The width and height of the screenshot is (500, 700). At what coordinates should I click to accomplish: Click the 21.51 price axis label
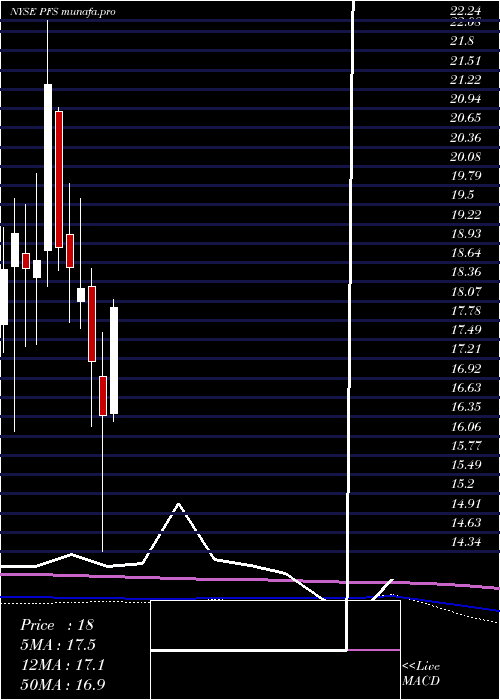[x=465, y=60]
